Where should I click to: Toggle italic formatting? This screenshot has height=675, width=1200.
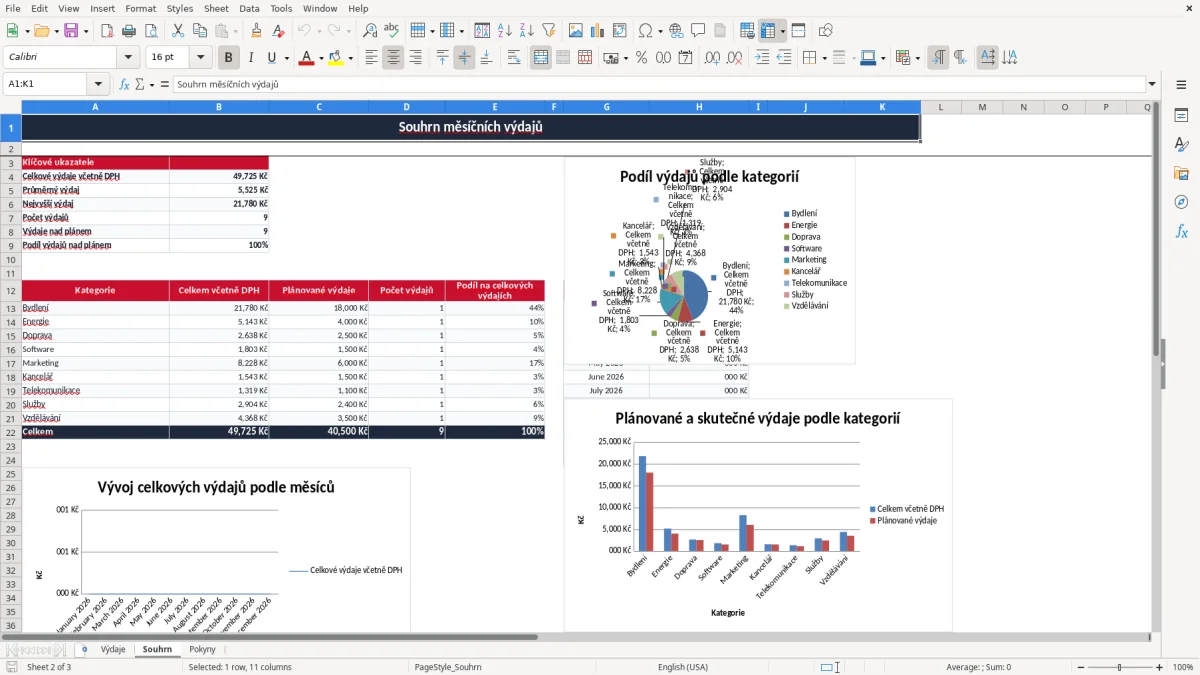click(x=251, y=58)
